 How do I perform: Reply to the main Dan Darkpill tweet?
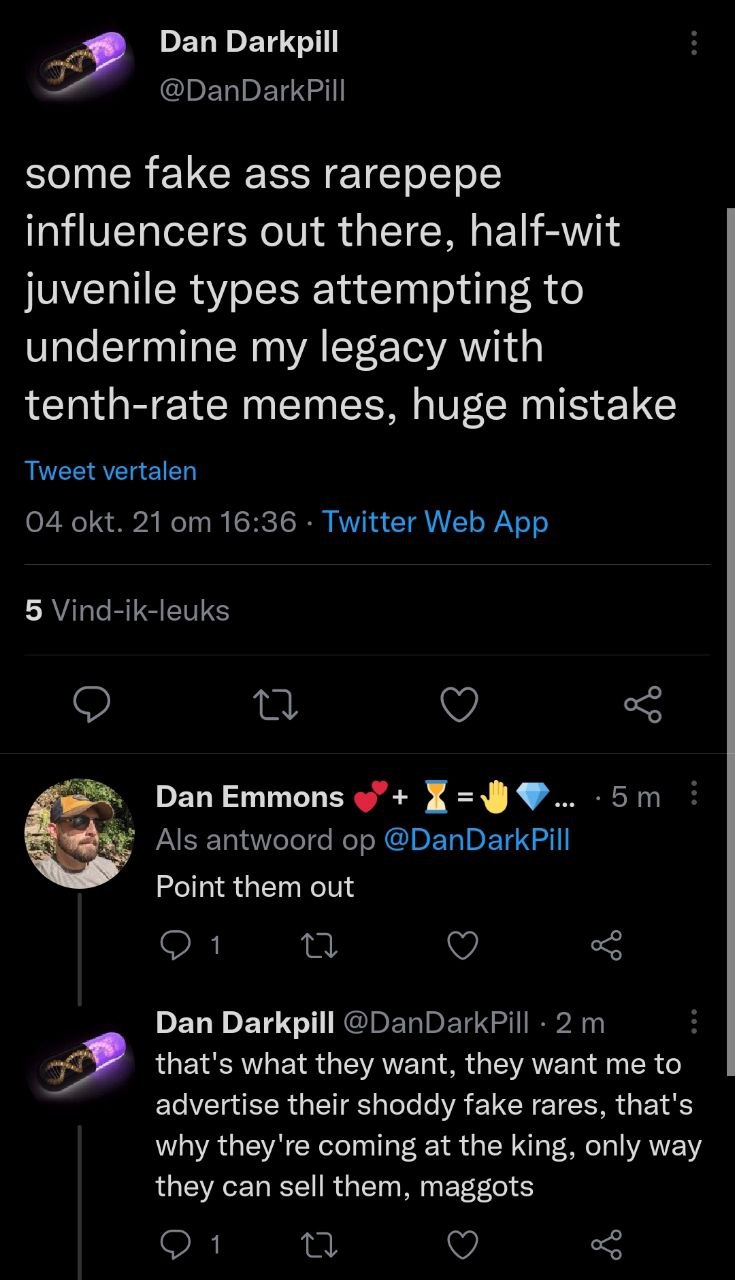click(93, 705)
